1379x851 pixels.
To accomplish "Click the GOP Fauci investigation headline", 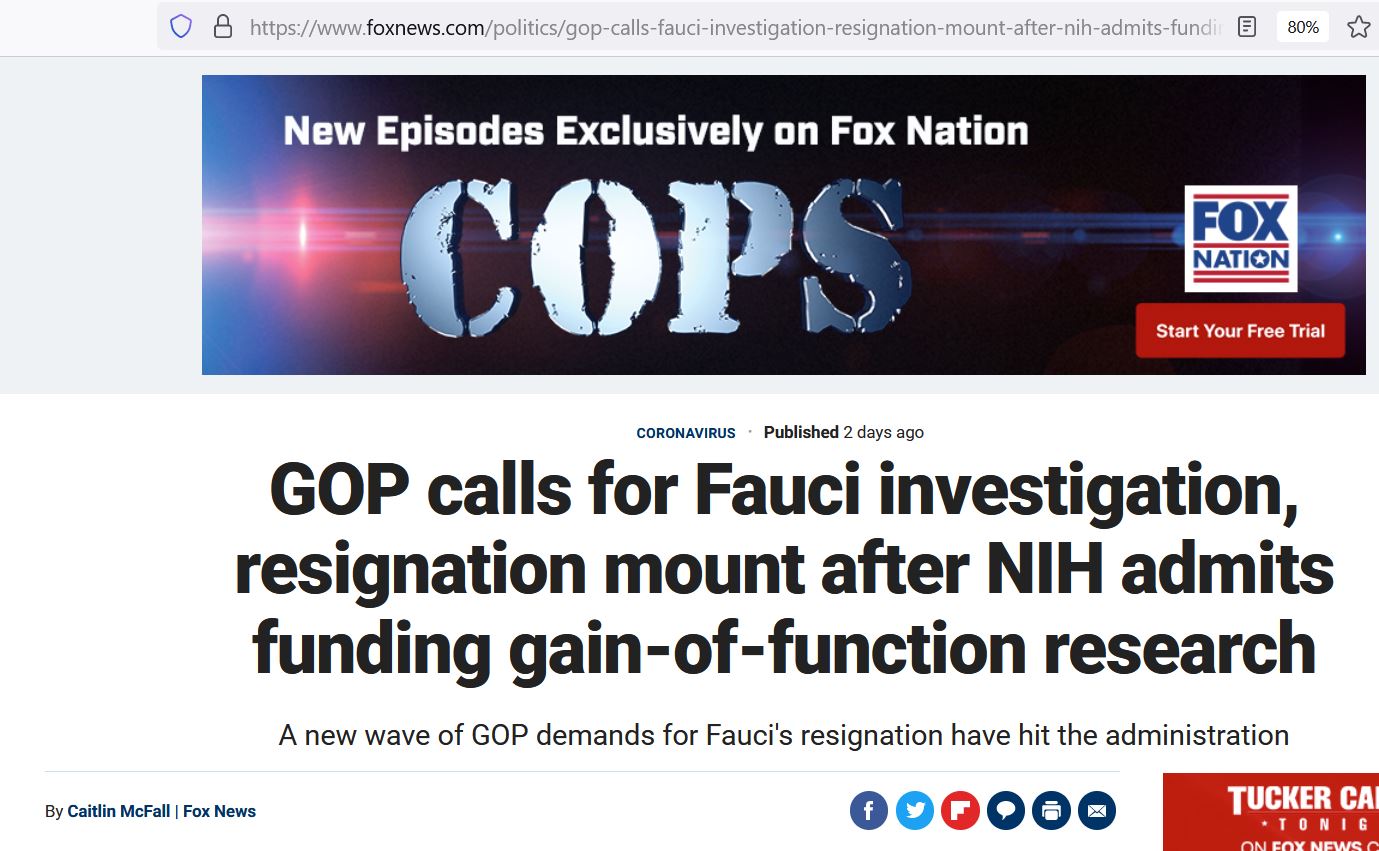I will pos(784,568).
